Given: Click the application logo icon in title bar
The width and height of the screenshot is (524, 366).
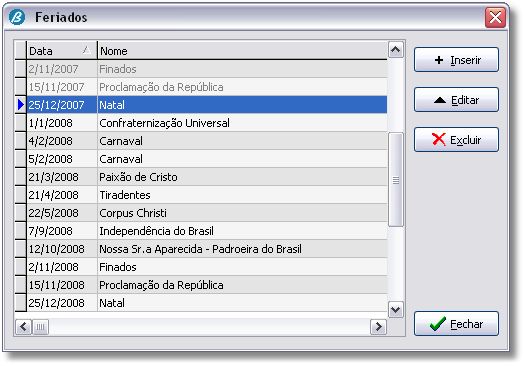Looking at the screenshot, I should 17,17.
